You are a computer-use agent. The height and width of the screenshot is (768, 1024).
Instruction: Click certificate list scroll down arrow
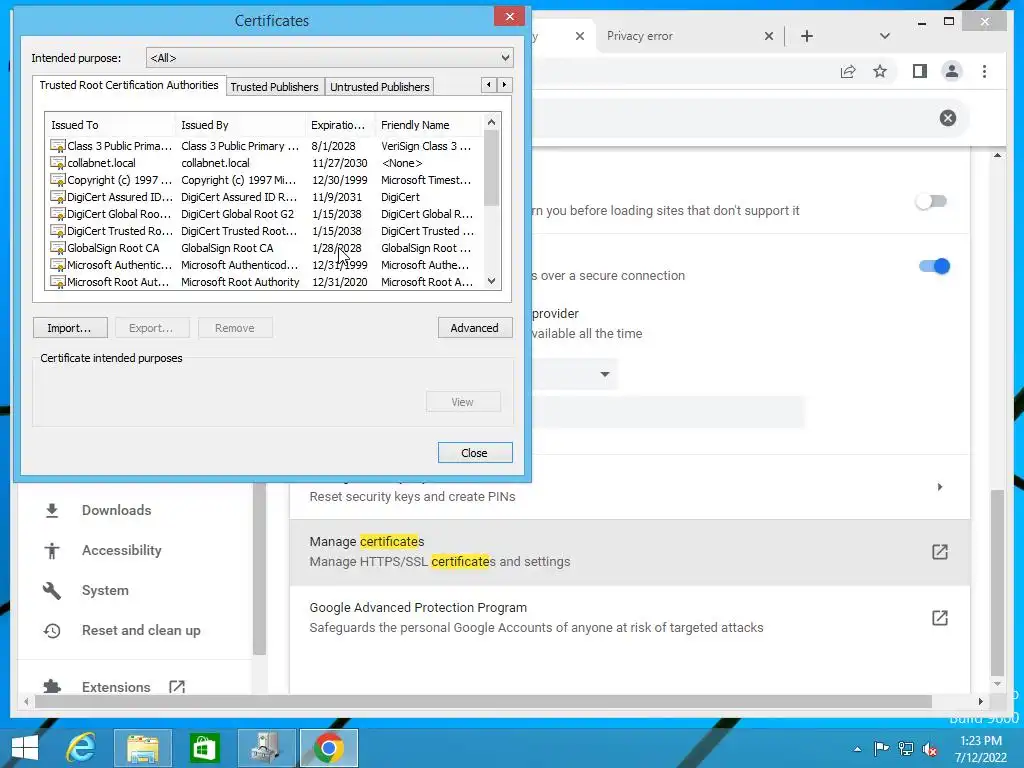pos(492,281)
